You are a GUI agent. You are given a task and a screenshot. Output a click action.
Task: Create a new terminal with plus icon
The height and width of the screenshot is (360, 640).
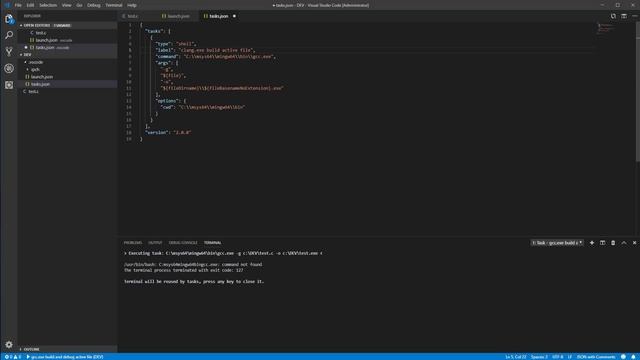click(592, 242)
